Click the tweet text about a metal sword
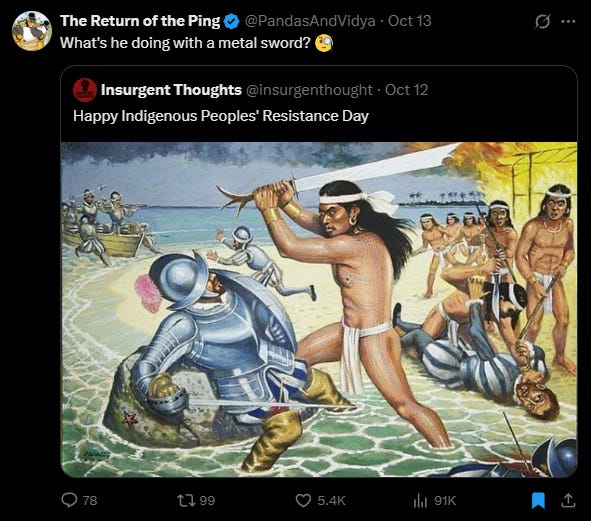The height and width of the screenshot is (521, 591). (x=185, y=43)
